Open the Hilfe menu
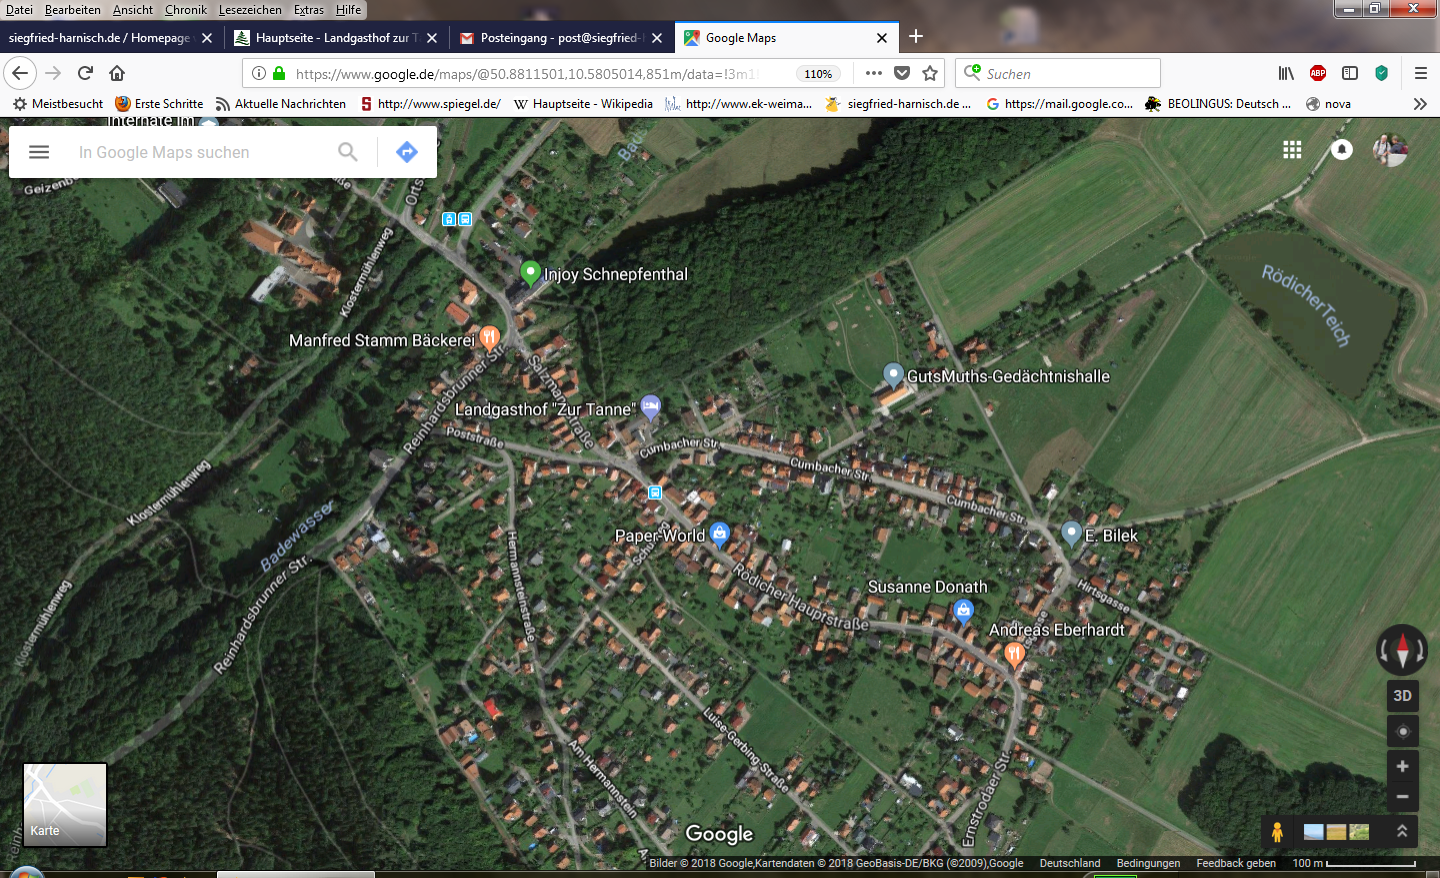1440x878 pixels. [349, 10]
